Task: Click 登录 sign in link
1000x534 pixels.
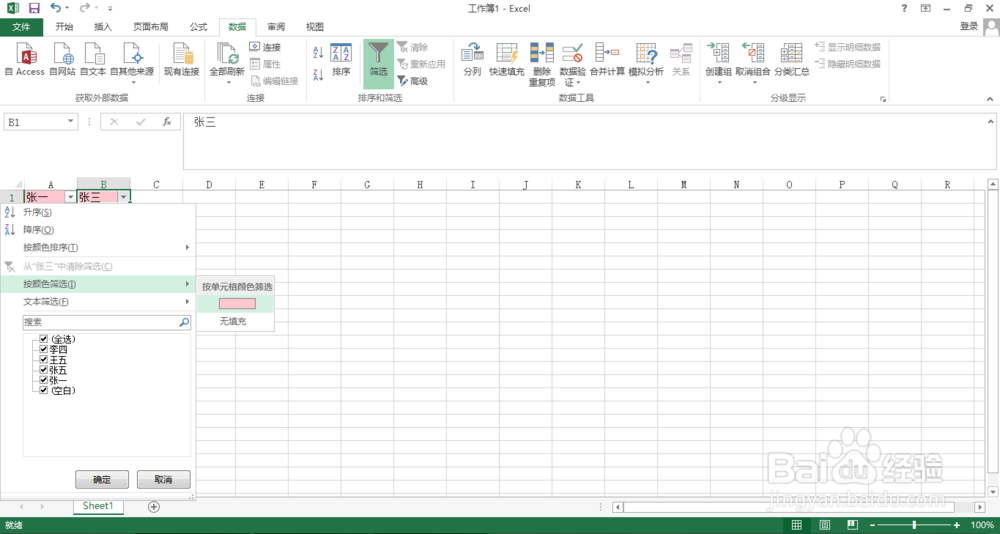Action: (x=969, y=26)
